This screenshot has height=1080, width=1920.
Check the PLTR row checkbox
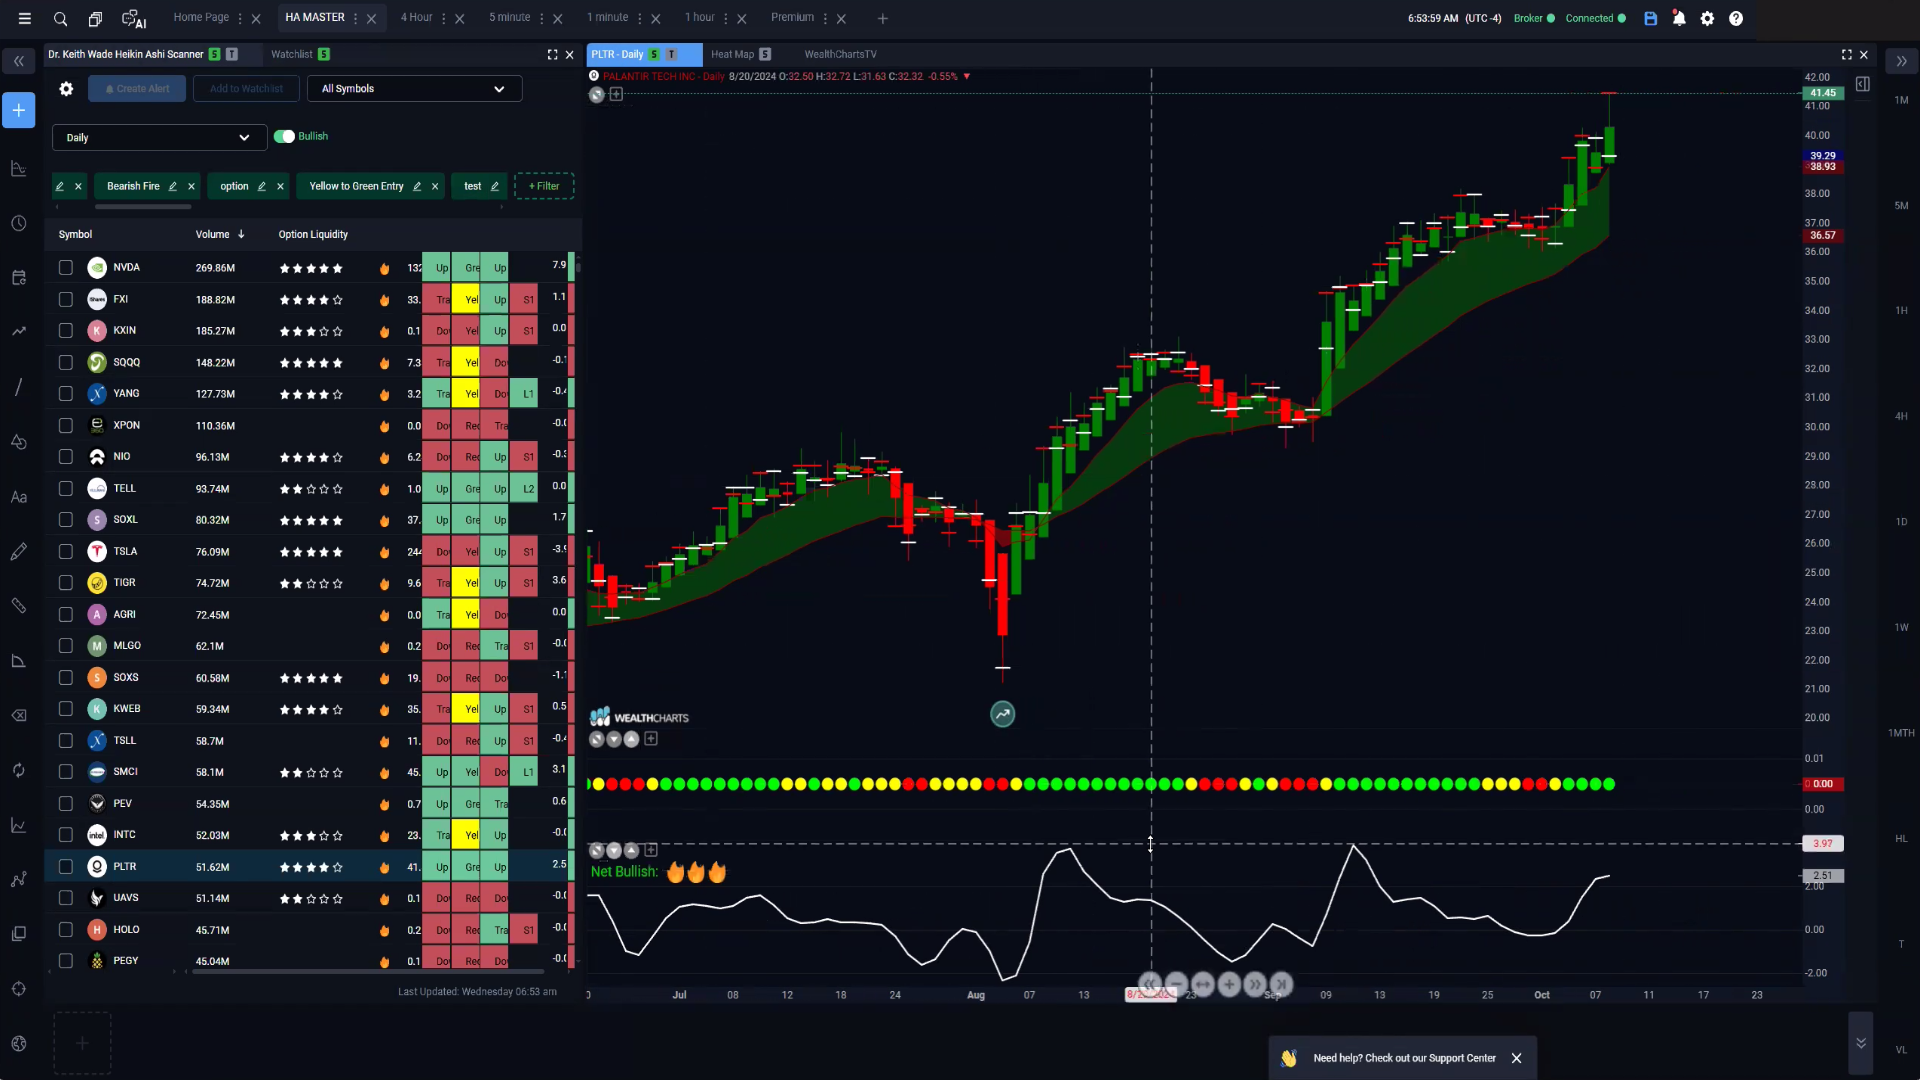pyautogui.click(x=66, y=867)
